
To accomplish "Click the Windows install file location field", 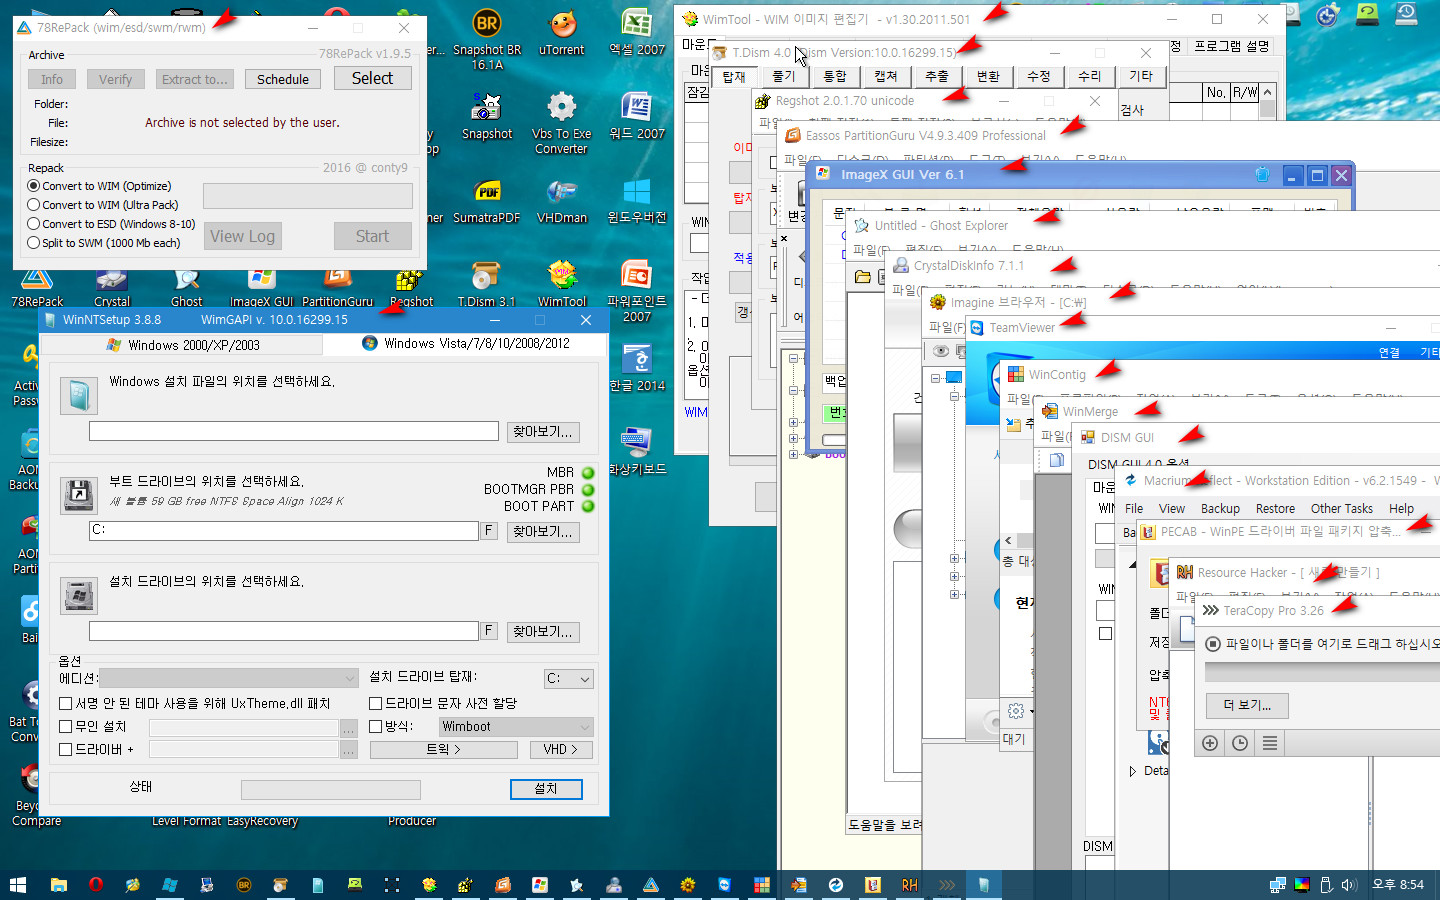I will [x=294, y=431].
